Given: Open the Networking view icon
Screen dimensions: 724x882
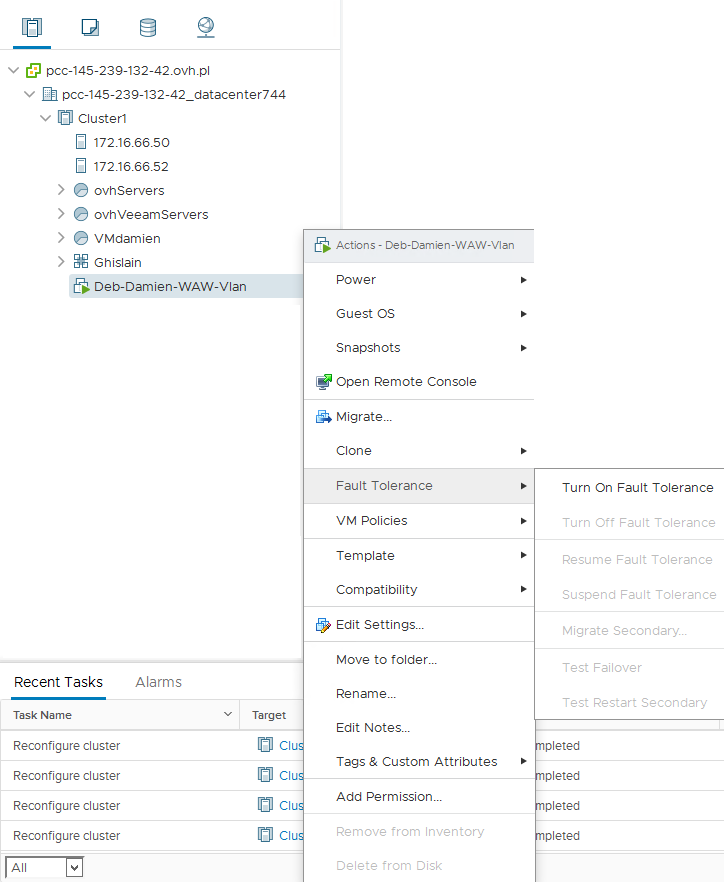Looking at the screenshot, I should coord(205,27).
